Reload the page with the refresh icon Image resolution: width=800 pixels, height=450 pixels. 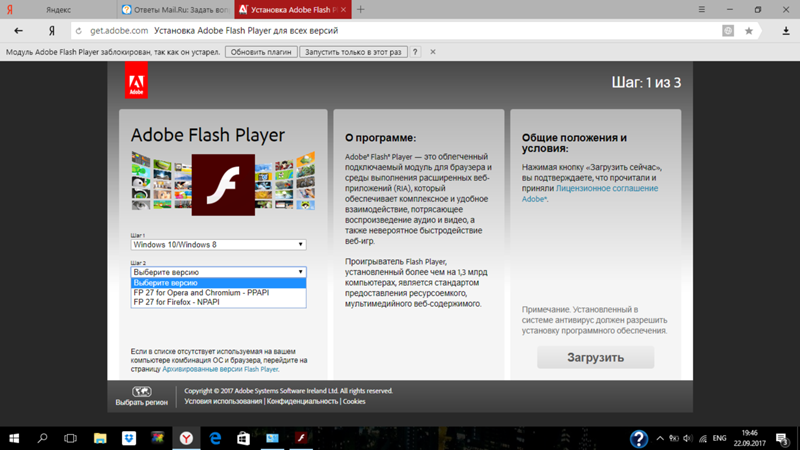79,31
